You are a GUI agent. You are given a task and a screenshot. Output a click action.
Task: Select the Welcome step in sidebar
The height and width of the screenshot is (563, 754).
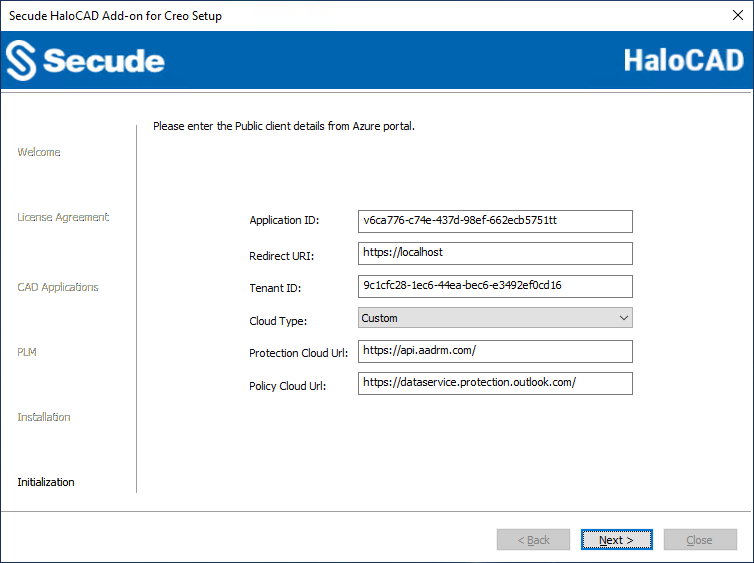point(39,152)
